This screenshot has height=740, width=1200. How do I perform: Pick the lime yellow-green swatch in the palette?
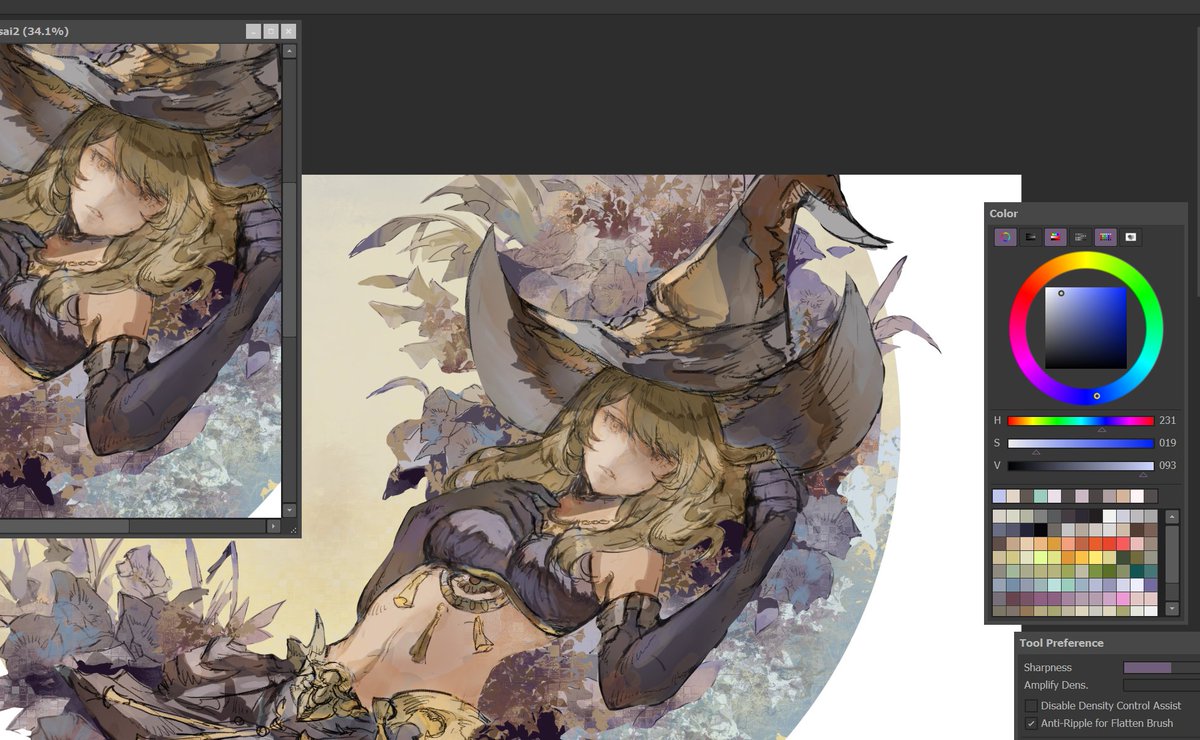tap(1041, 557)
